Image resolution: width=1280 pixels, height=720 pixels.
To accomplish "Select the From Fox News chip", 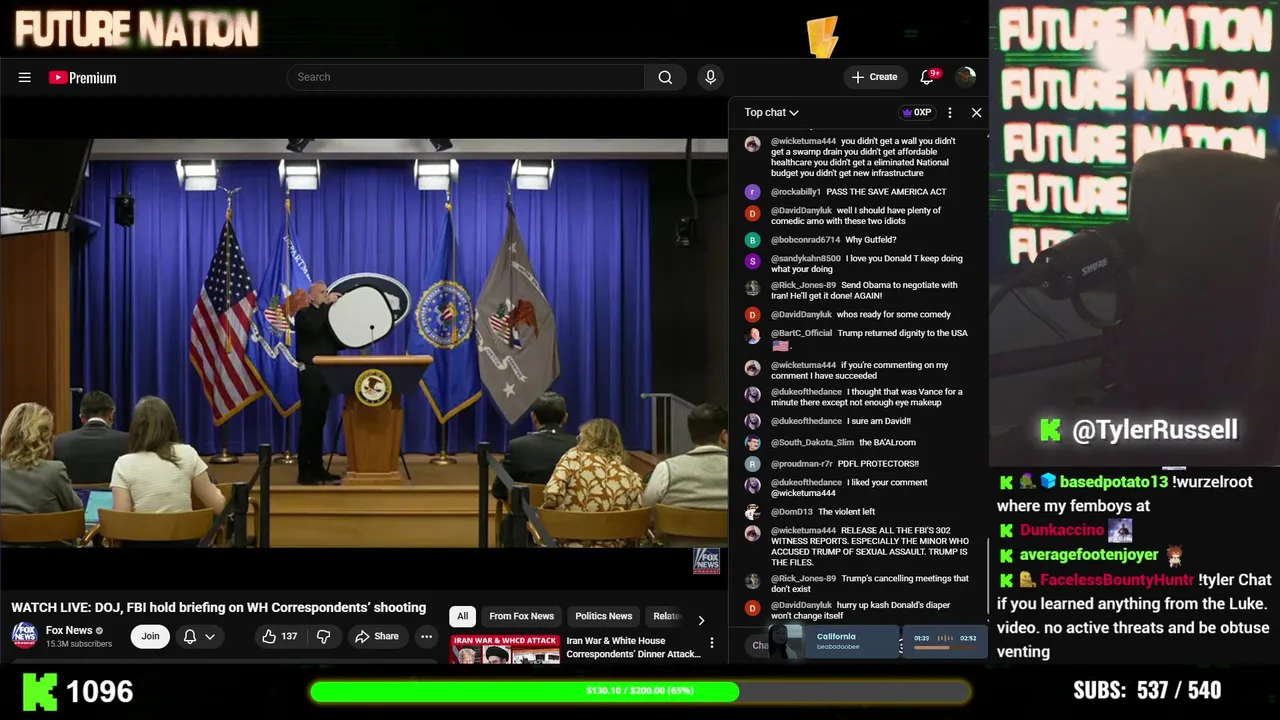I will (x=521, y=616).
